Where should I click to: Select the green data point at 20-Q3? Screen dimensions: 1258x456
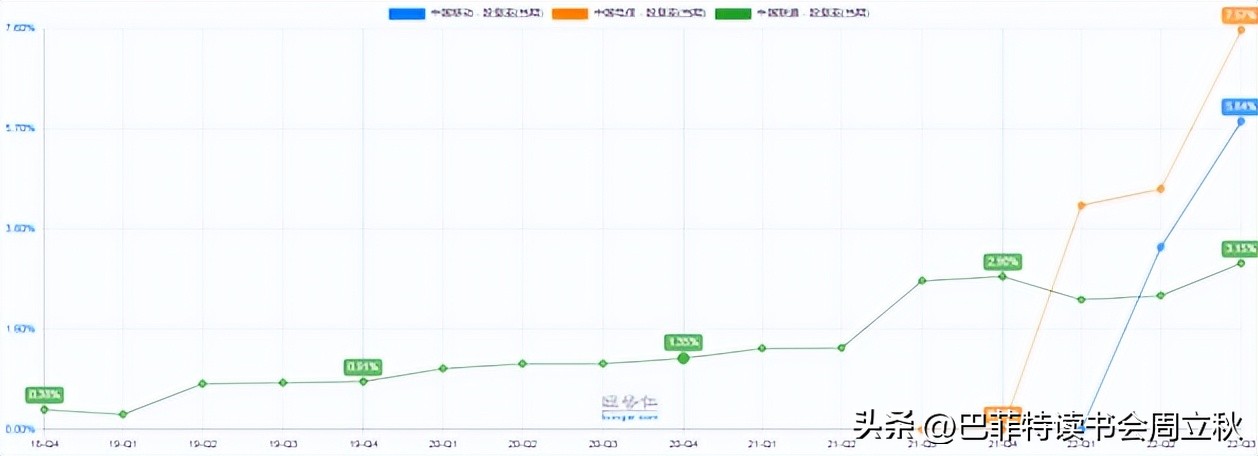pyautogui.click(x=603, y=364)
